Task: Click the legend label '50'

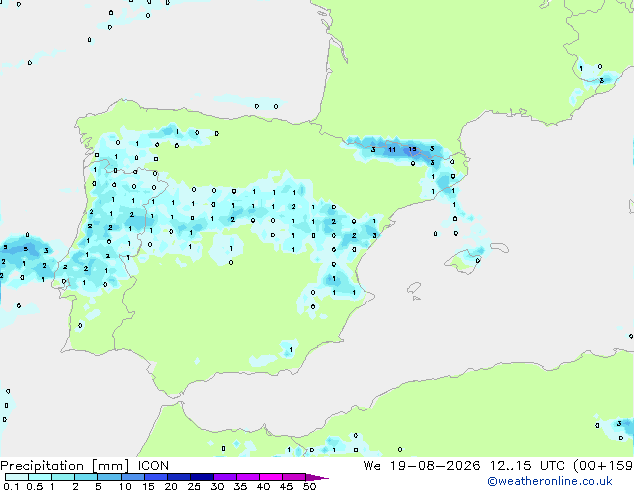Action: (309, 486)
